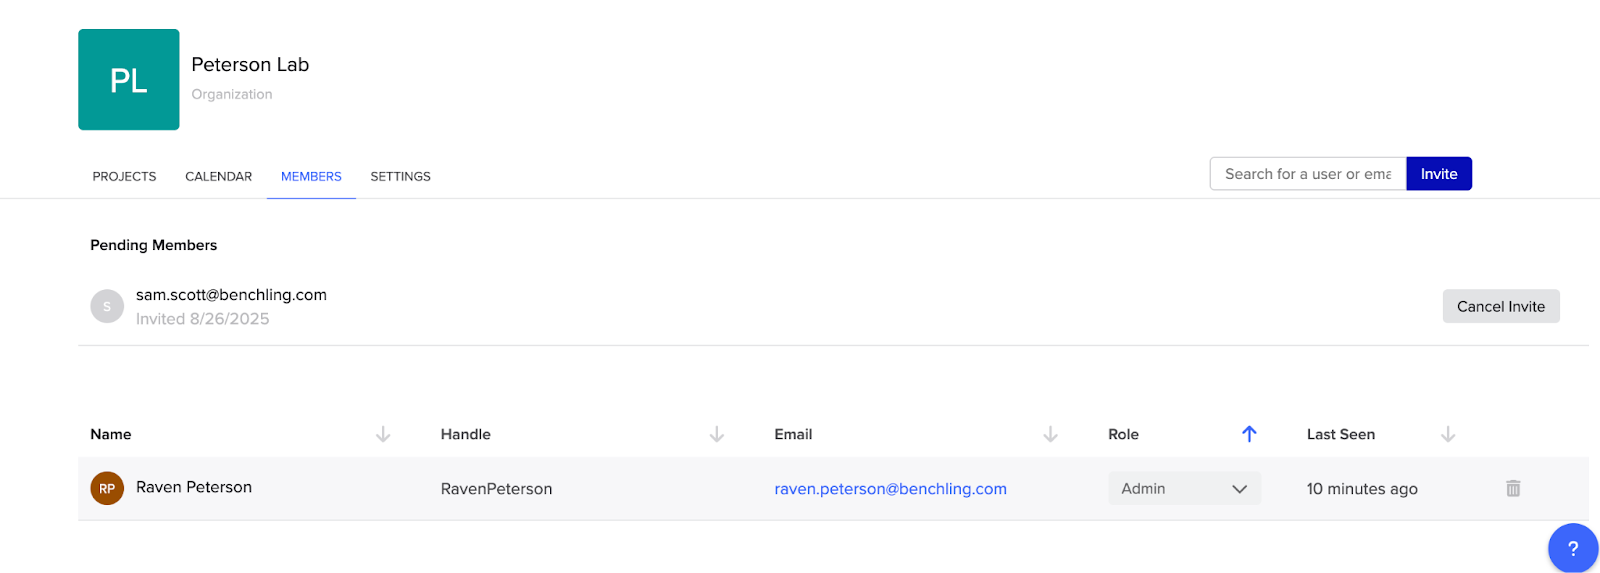This screenshot has height=573, width=1600.
Task: Sort members by Handle column arrow
Action: point(717,434)
